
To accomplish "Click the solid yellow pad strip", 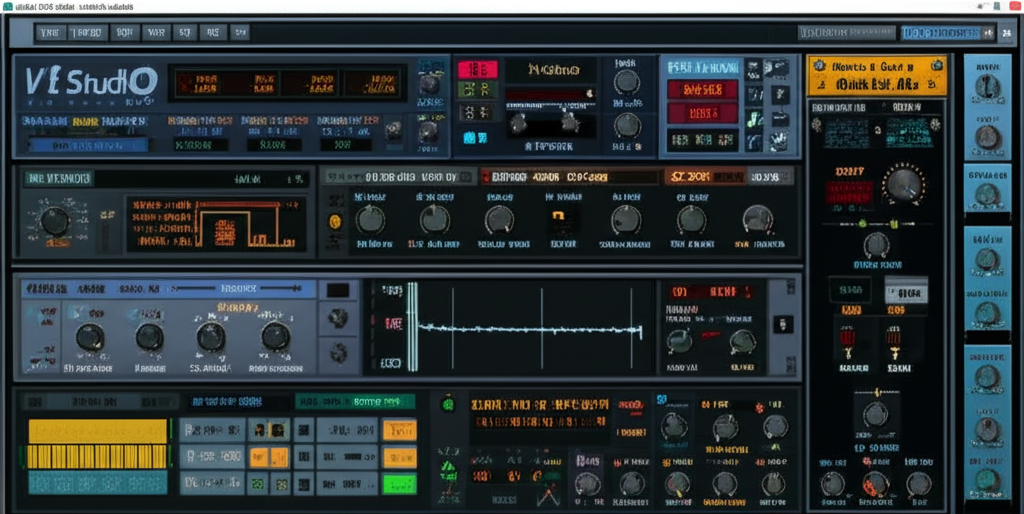I will click(x=97, y=431).
